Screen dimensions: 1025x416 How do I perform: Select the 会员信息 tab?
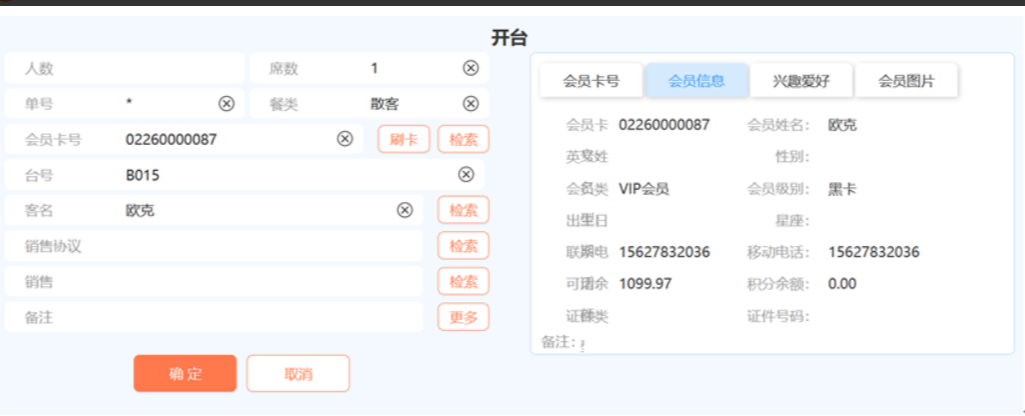(x=696, y=81)
